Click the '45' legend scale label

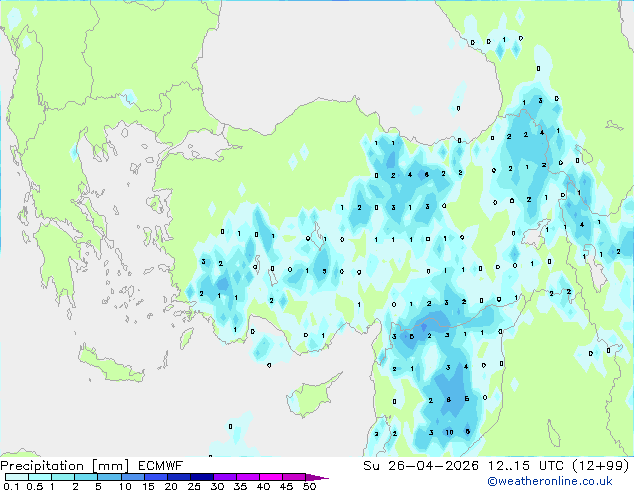pyautogui.click(x=286, y=486)
